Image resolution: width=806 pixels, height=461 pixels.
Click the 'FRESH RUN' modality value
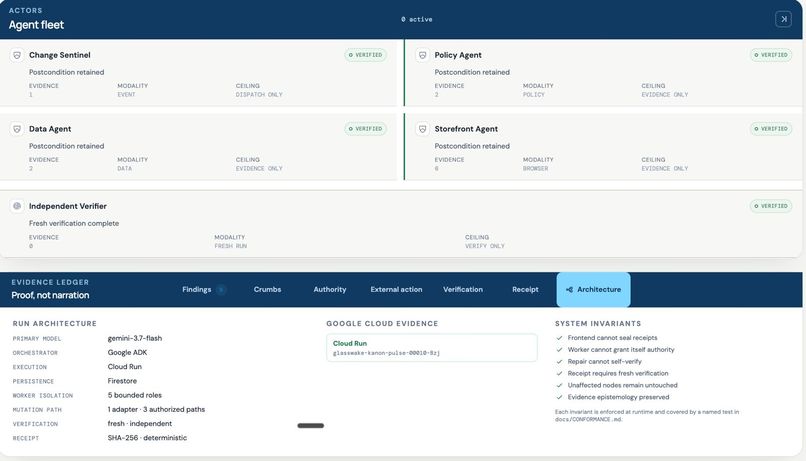click(230, 246)
